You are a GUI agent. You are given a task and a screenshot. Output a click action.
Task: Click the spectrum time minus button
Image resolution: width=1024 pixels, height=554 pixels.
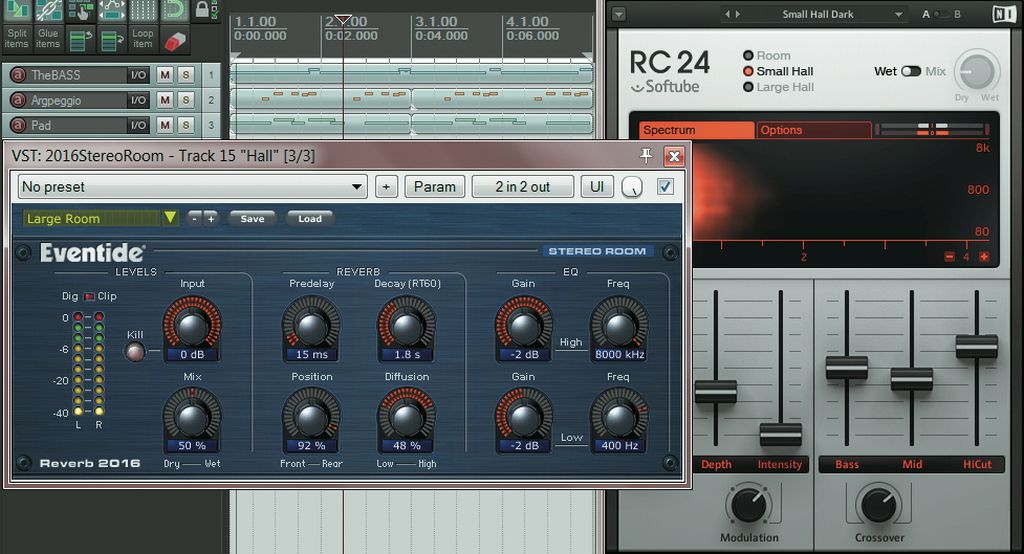tap(949, 257)
